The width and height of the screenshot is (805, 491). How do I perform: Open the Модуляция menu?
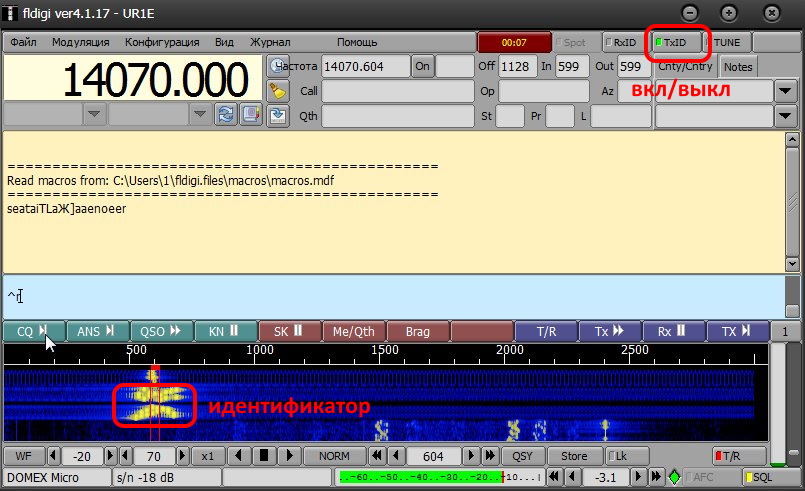coord(81,43)
